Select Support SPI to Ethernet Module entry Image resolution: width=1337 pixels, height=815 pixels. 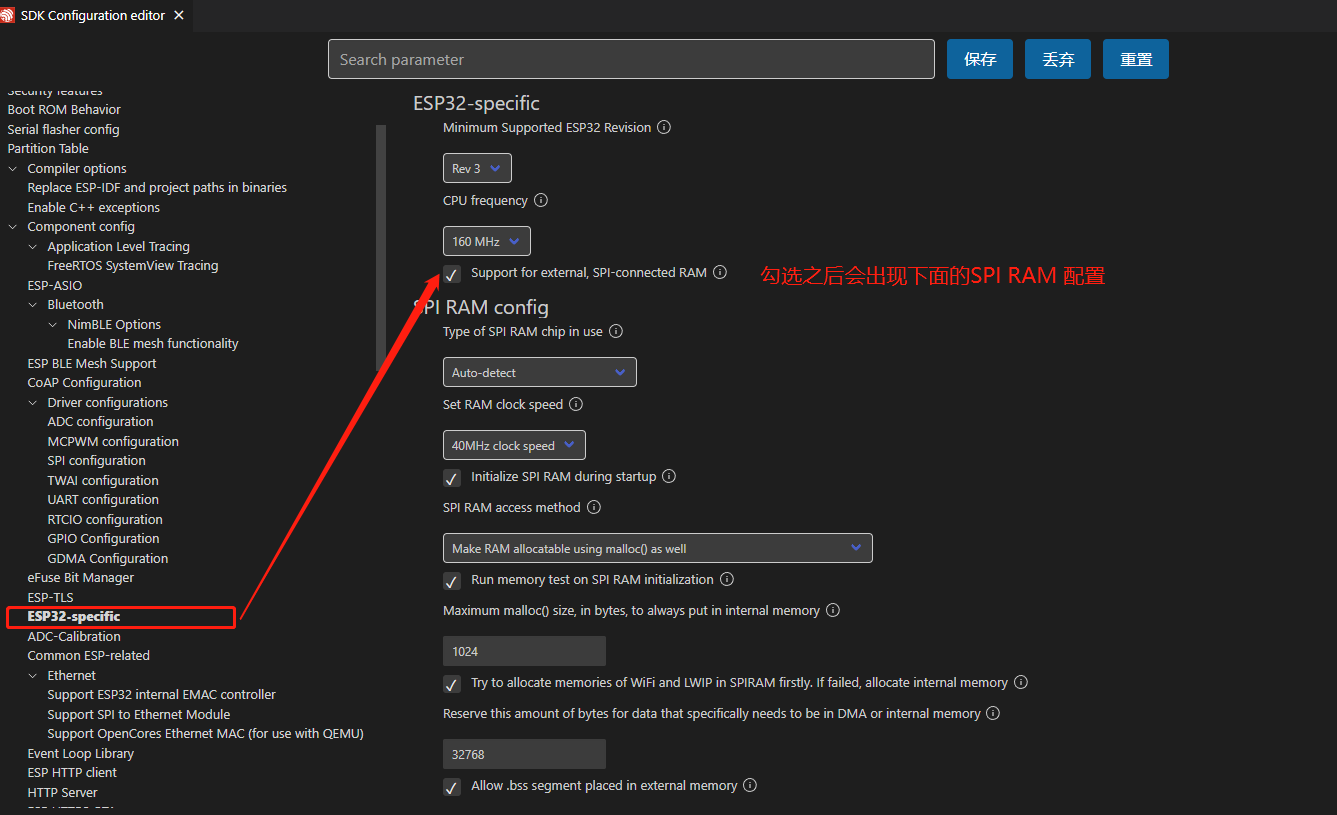138,714
